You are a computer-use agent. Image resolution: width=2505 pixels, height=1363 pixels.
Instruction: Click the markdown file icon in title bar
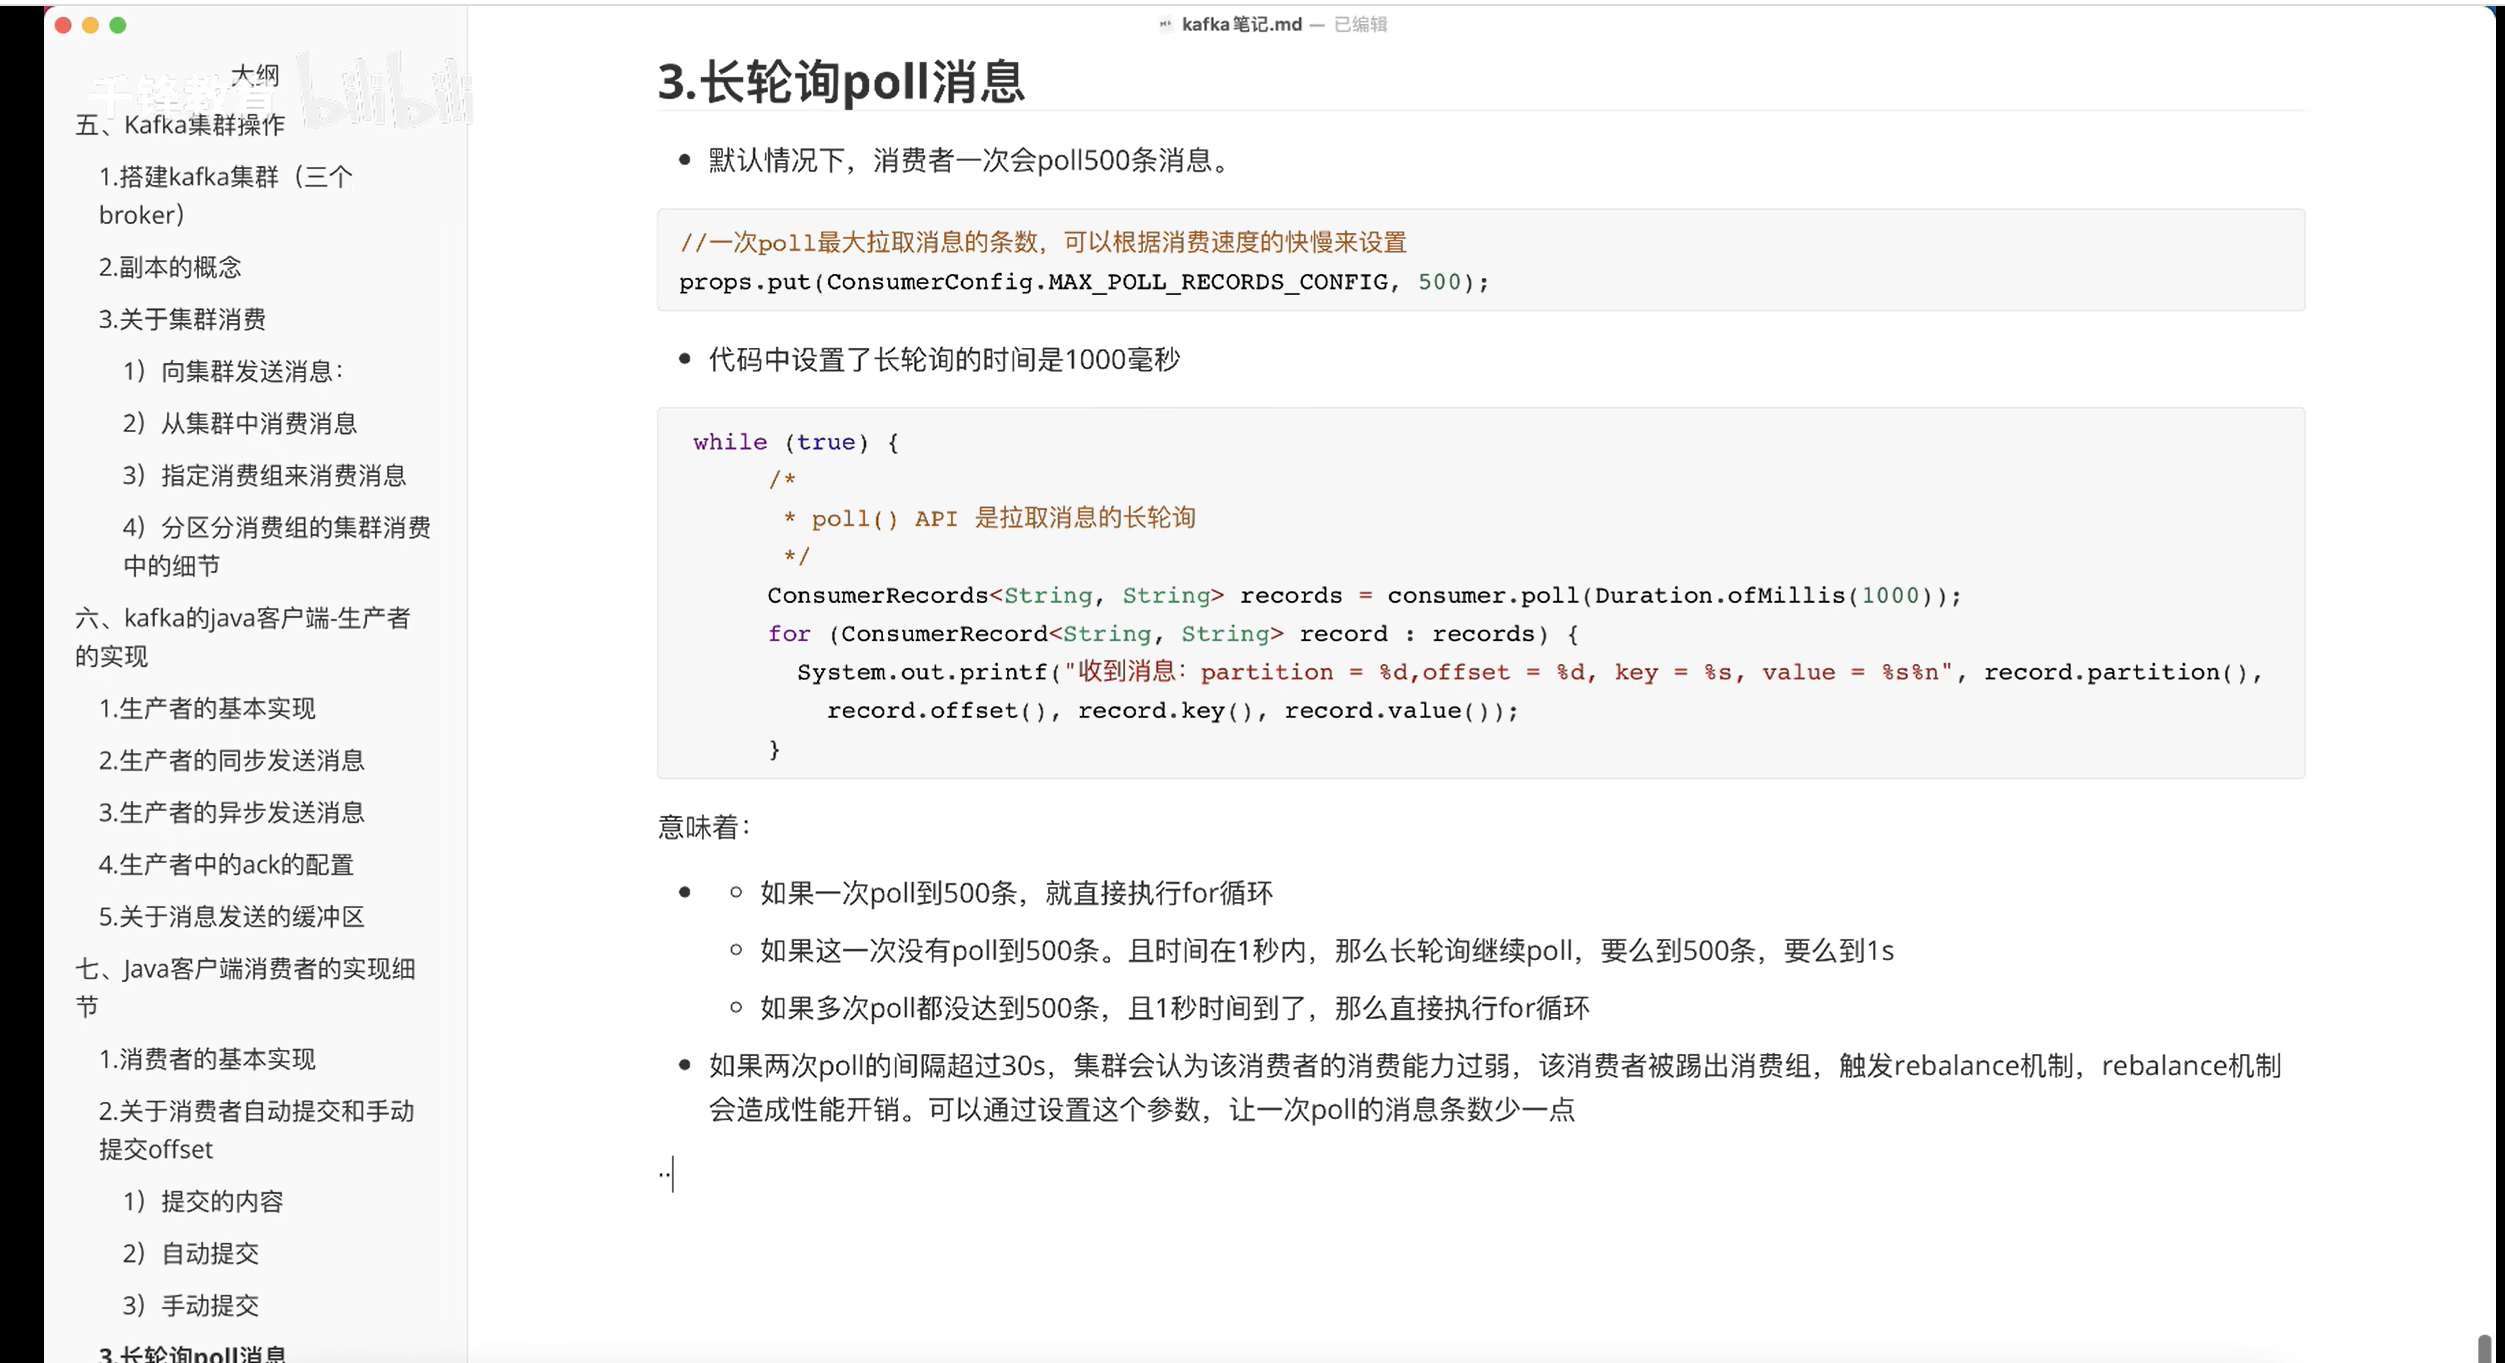[1165, 24]
